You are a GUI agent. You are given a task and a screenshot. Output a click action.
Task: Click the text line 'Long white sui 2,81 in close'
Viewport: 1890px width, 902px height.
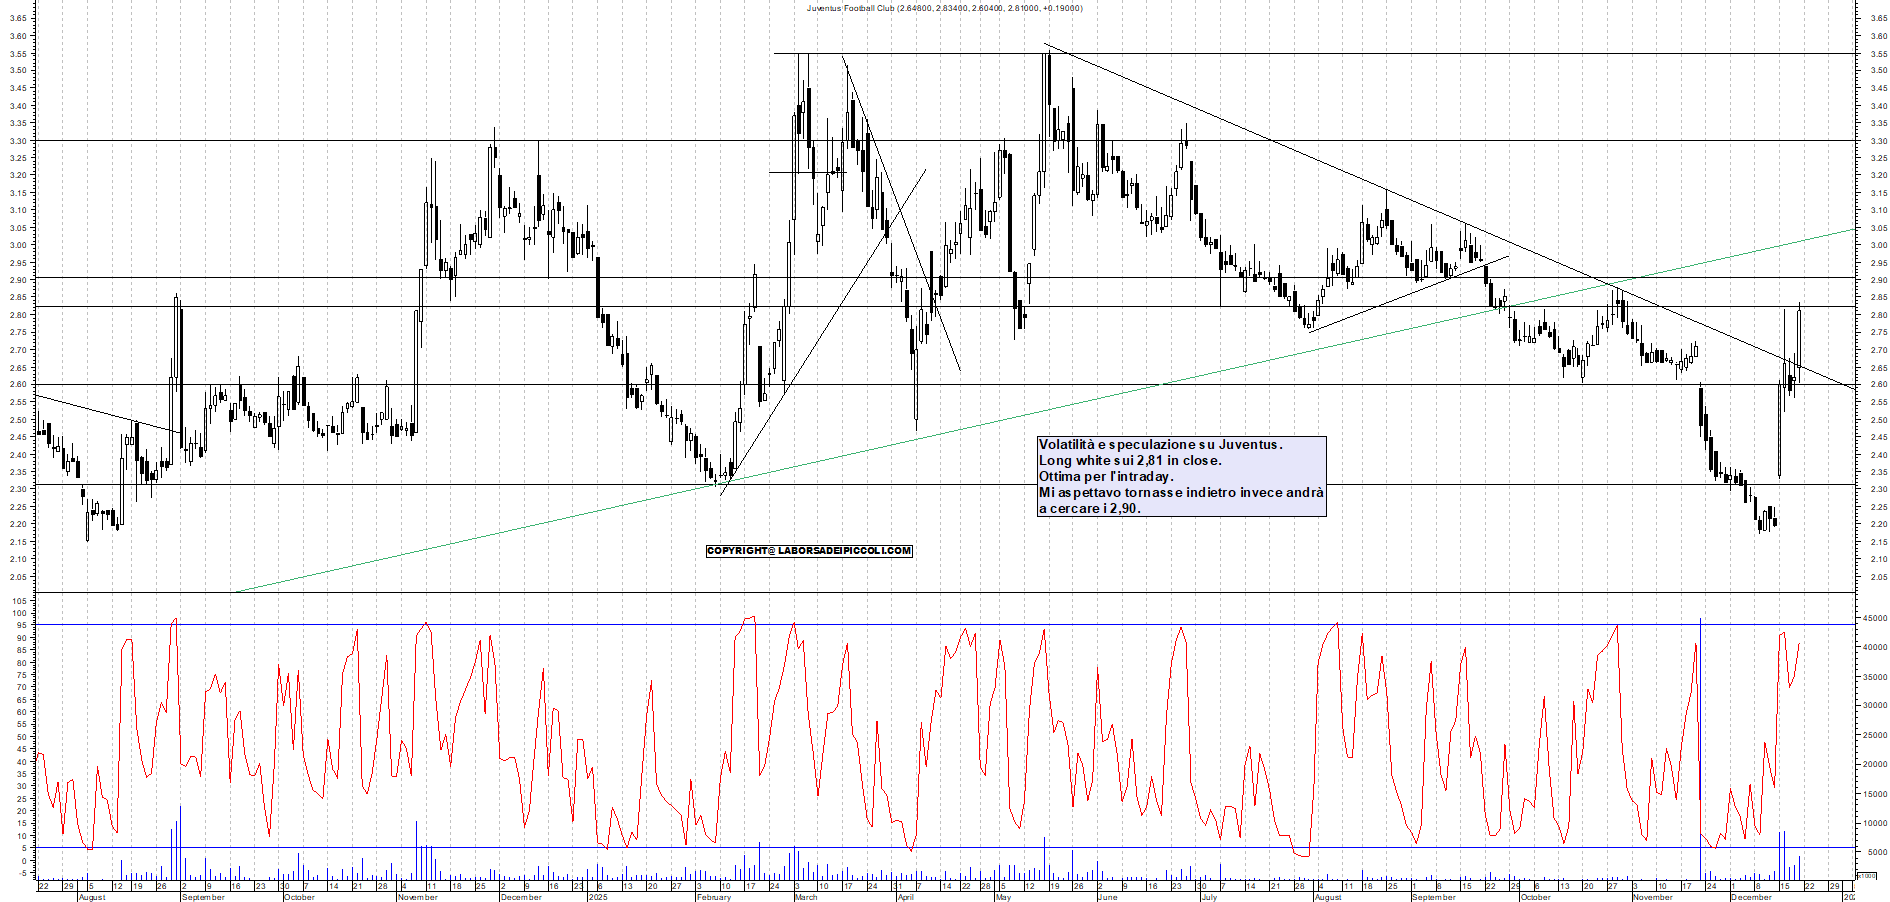(x=1129, y=461)
